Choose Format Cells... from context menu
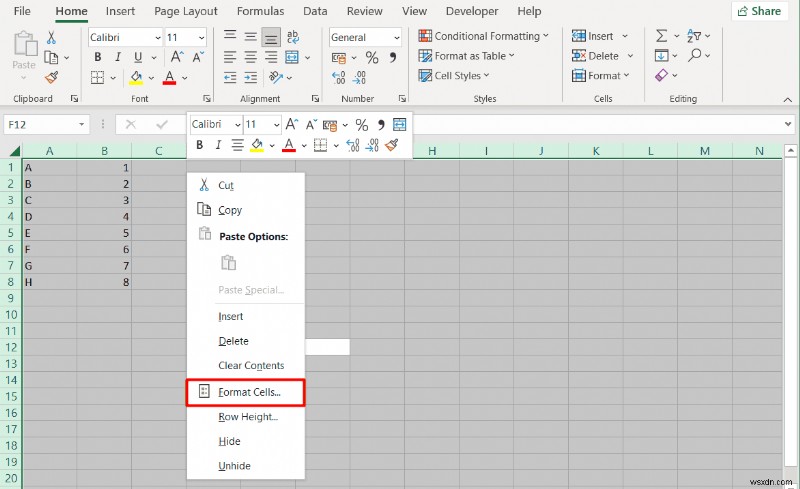This screenshot has height=489, width=800. tap(245, 393)
